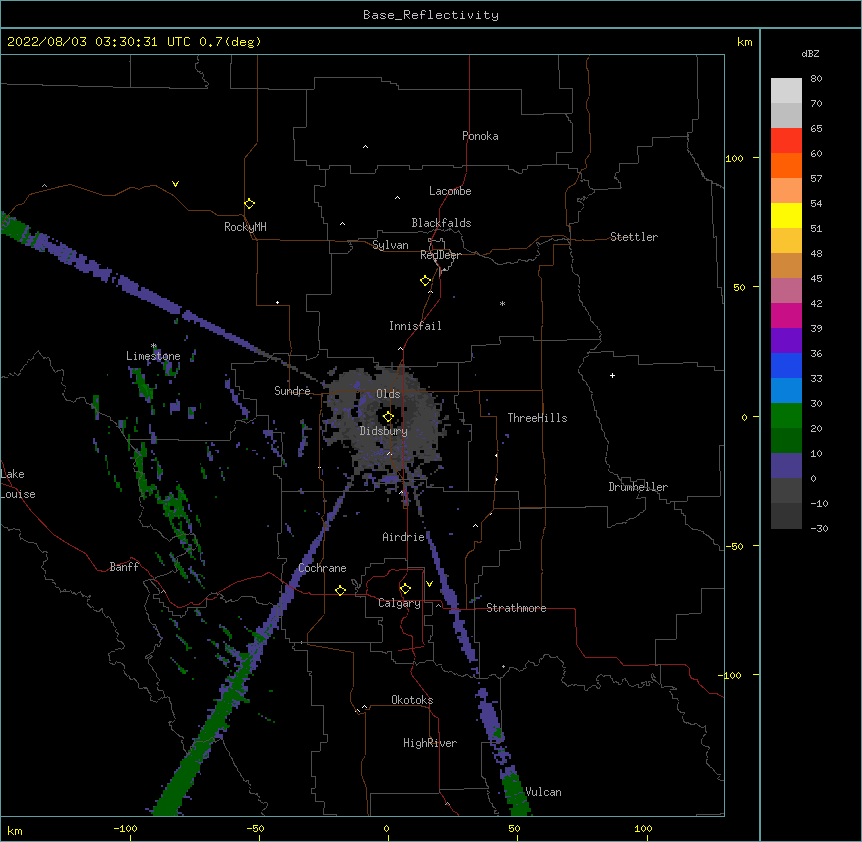Click the Drumheller label
Viewport: 862px width, 842px height.
click(x=638, y=487)
